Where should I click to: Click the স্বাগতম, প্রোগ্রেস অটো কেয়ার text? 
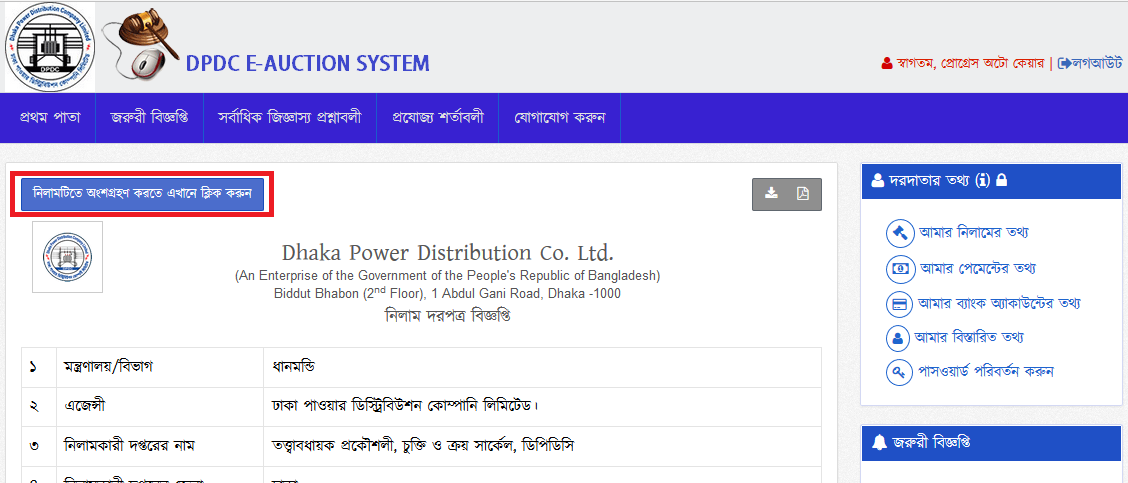[970, 64]
